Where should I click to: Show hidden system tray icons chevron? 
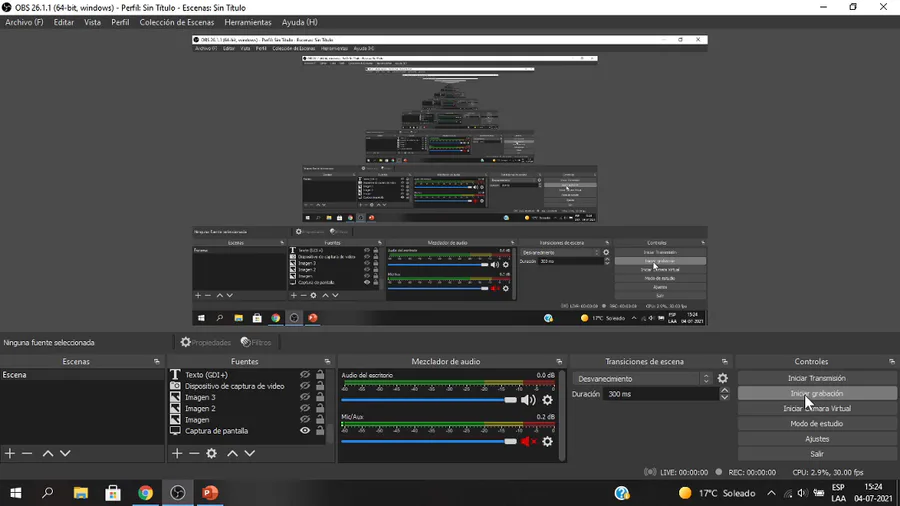pyautogui.click(x=771, y=493)
